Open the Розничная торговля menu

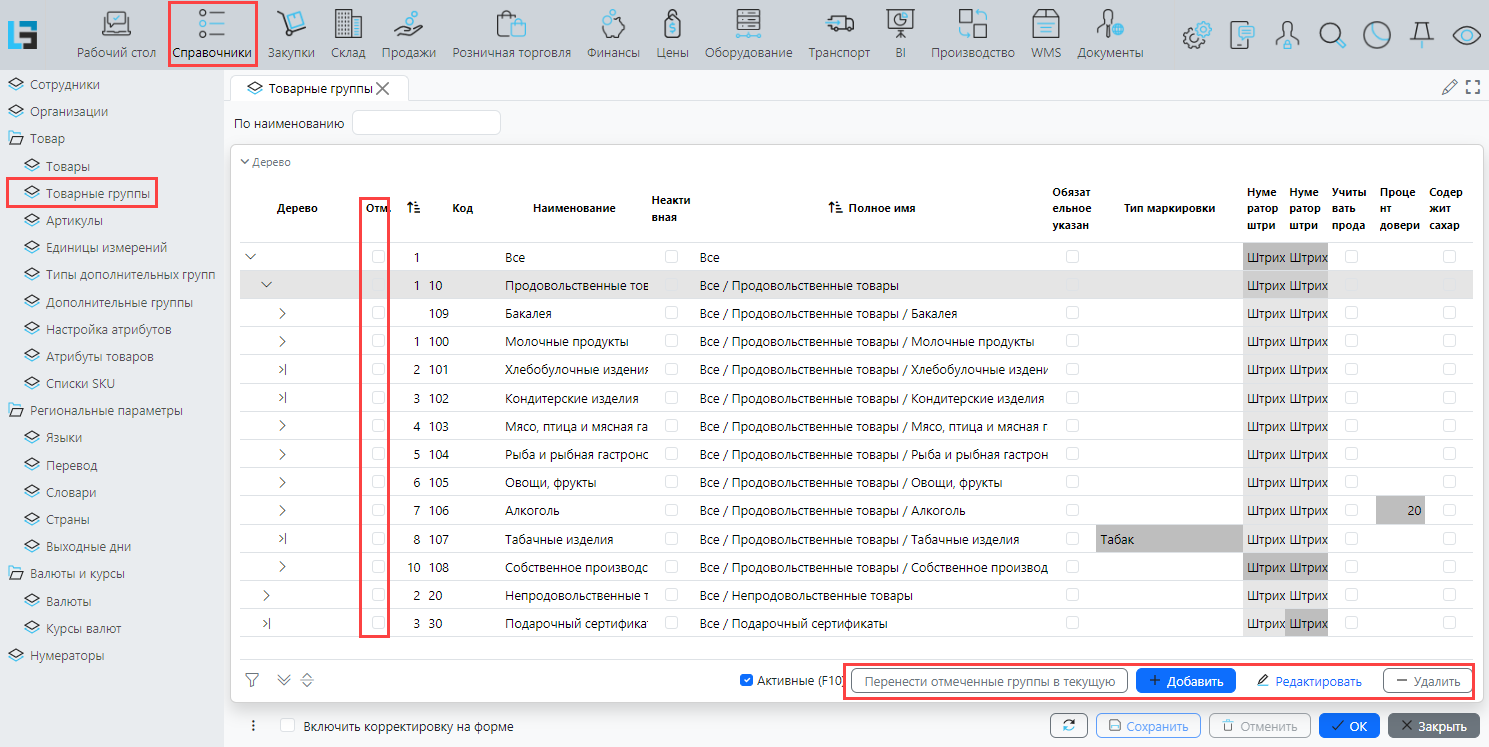point(511,33)
